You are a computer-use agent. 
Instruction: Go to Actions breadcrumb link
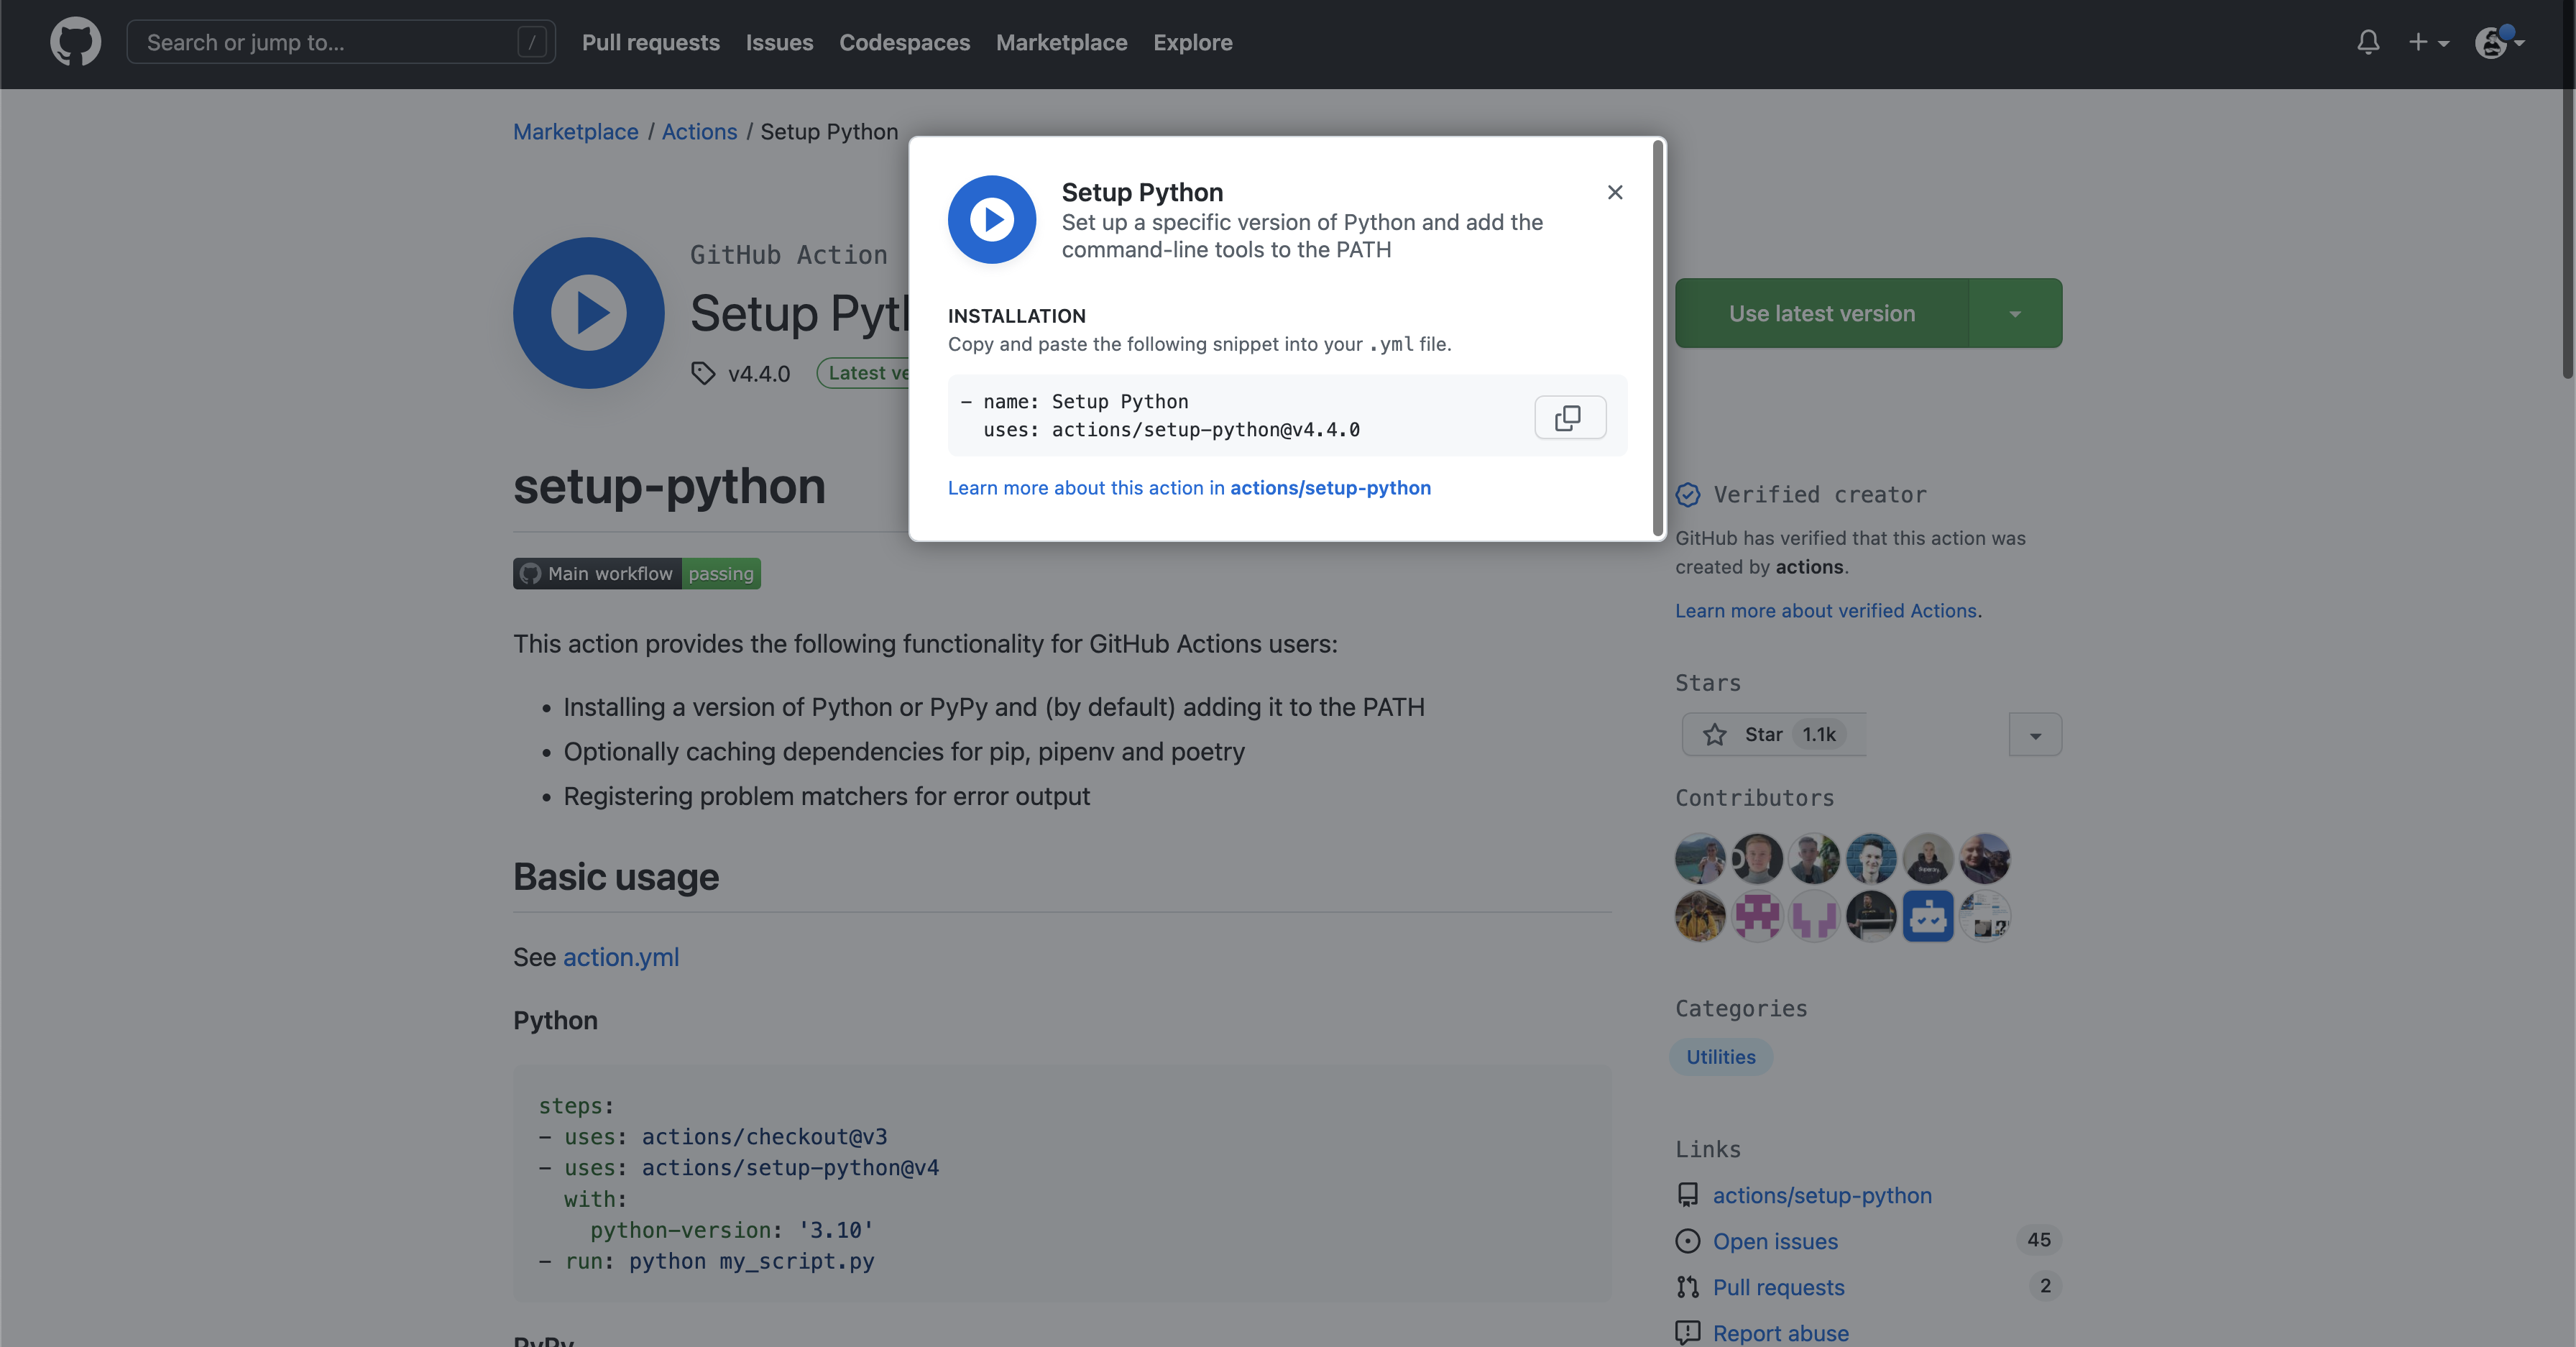[699, 131]
